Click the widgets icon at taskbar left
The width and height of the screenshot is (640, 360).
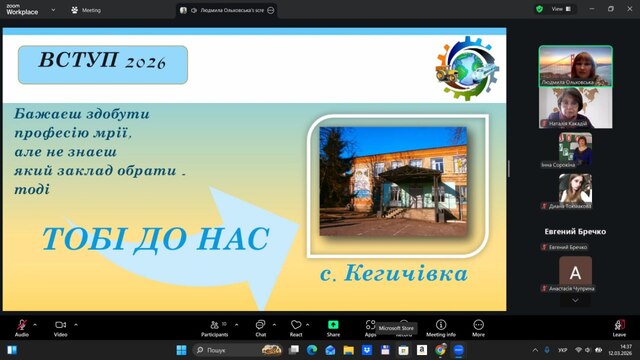click(x=12, y=350)
